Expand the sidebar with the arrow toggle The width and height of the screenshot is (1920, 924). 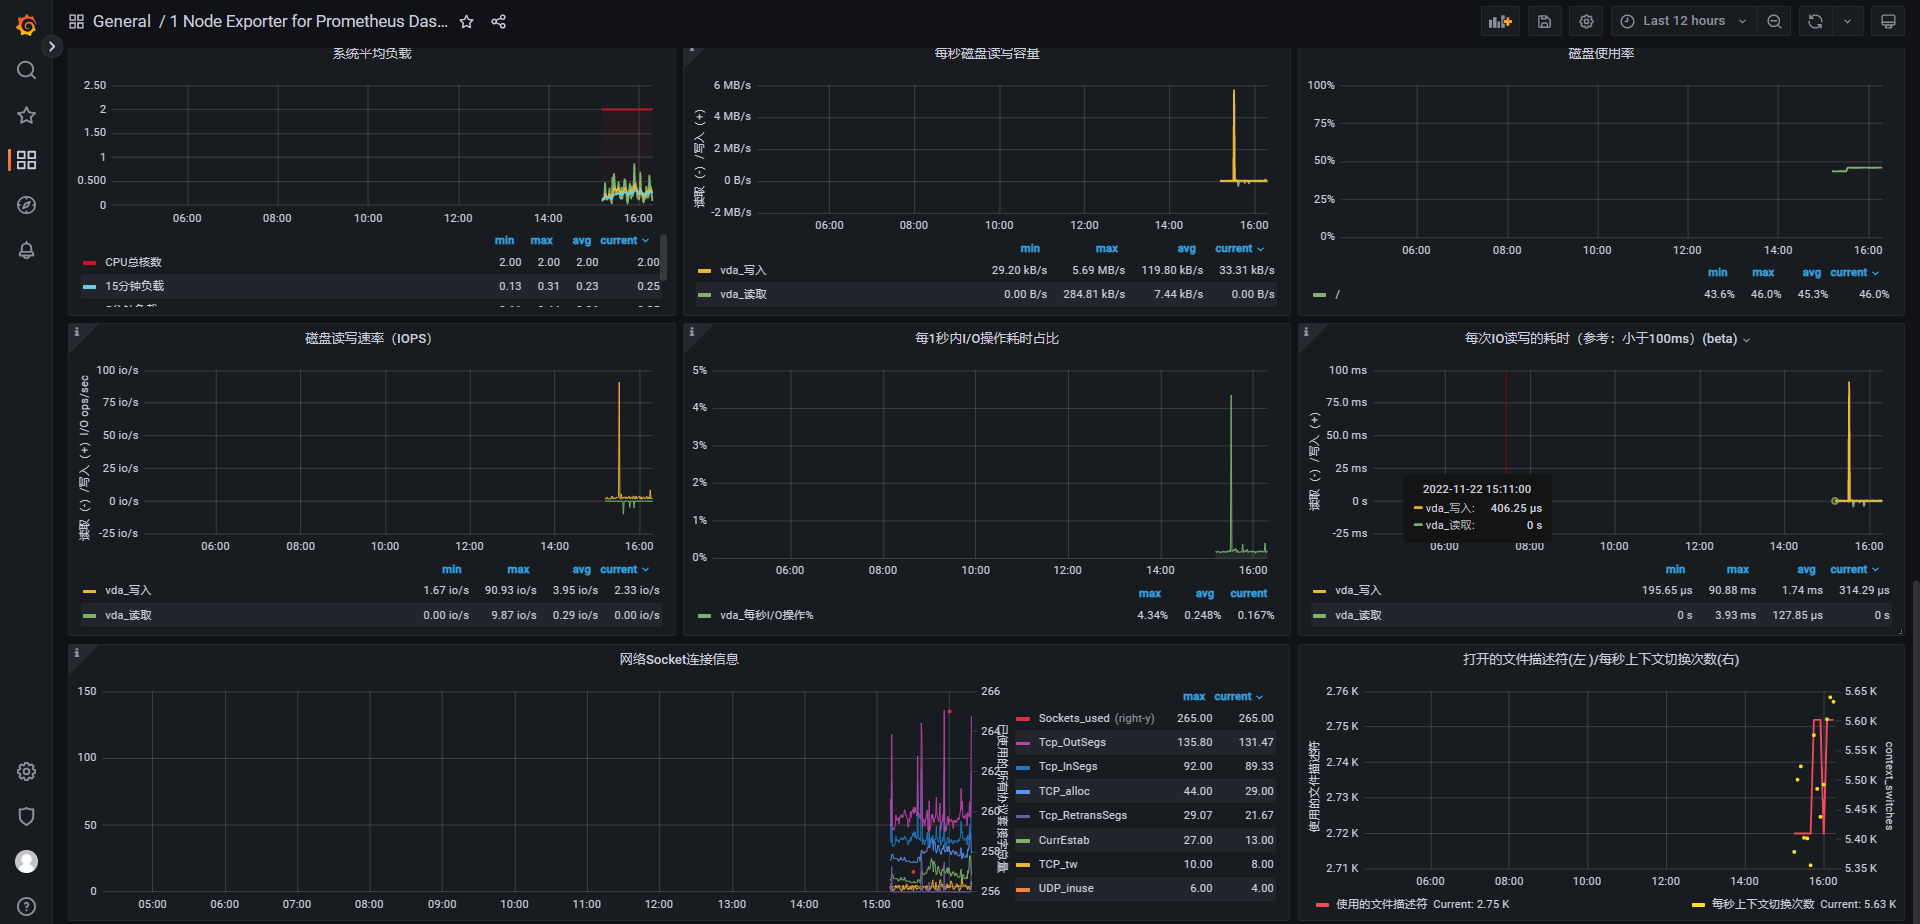pos(52,46)
